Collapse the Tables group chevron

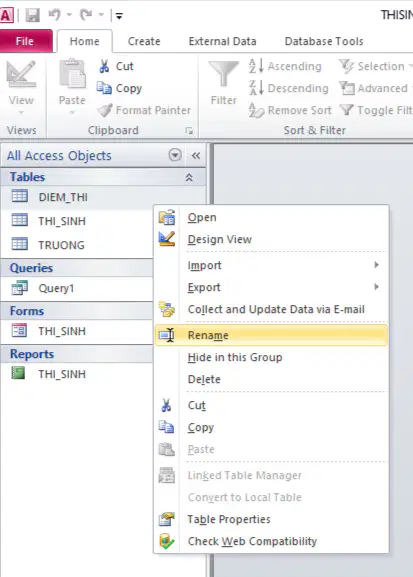[189, 177]
